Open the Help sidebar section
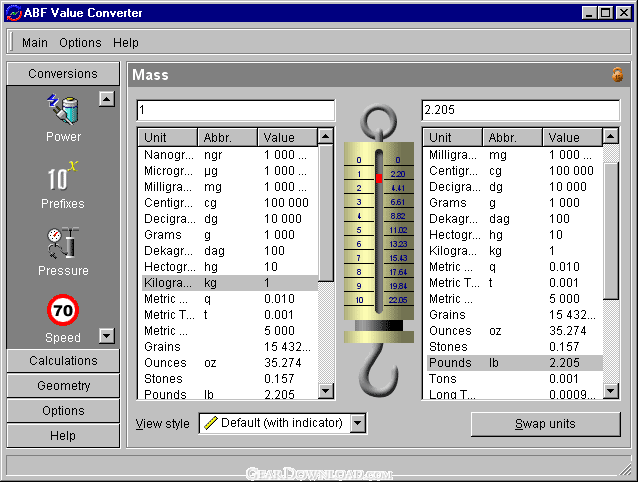This screenshot has height=482, width=638. point(63,436)
